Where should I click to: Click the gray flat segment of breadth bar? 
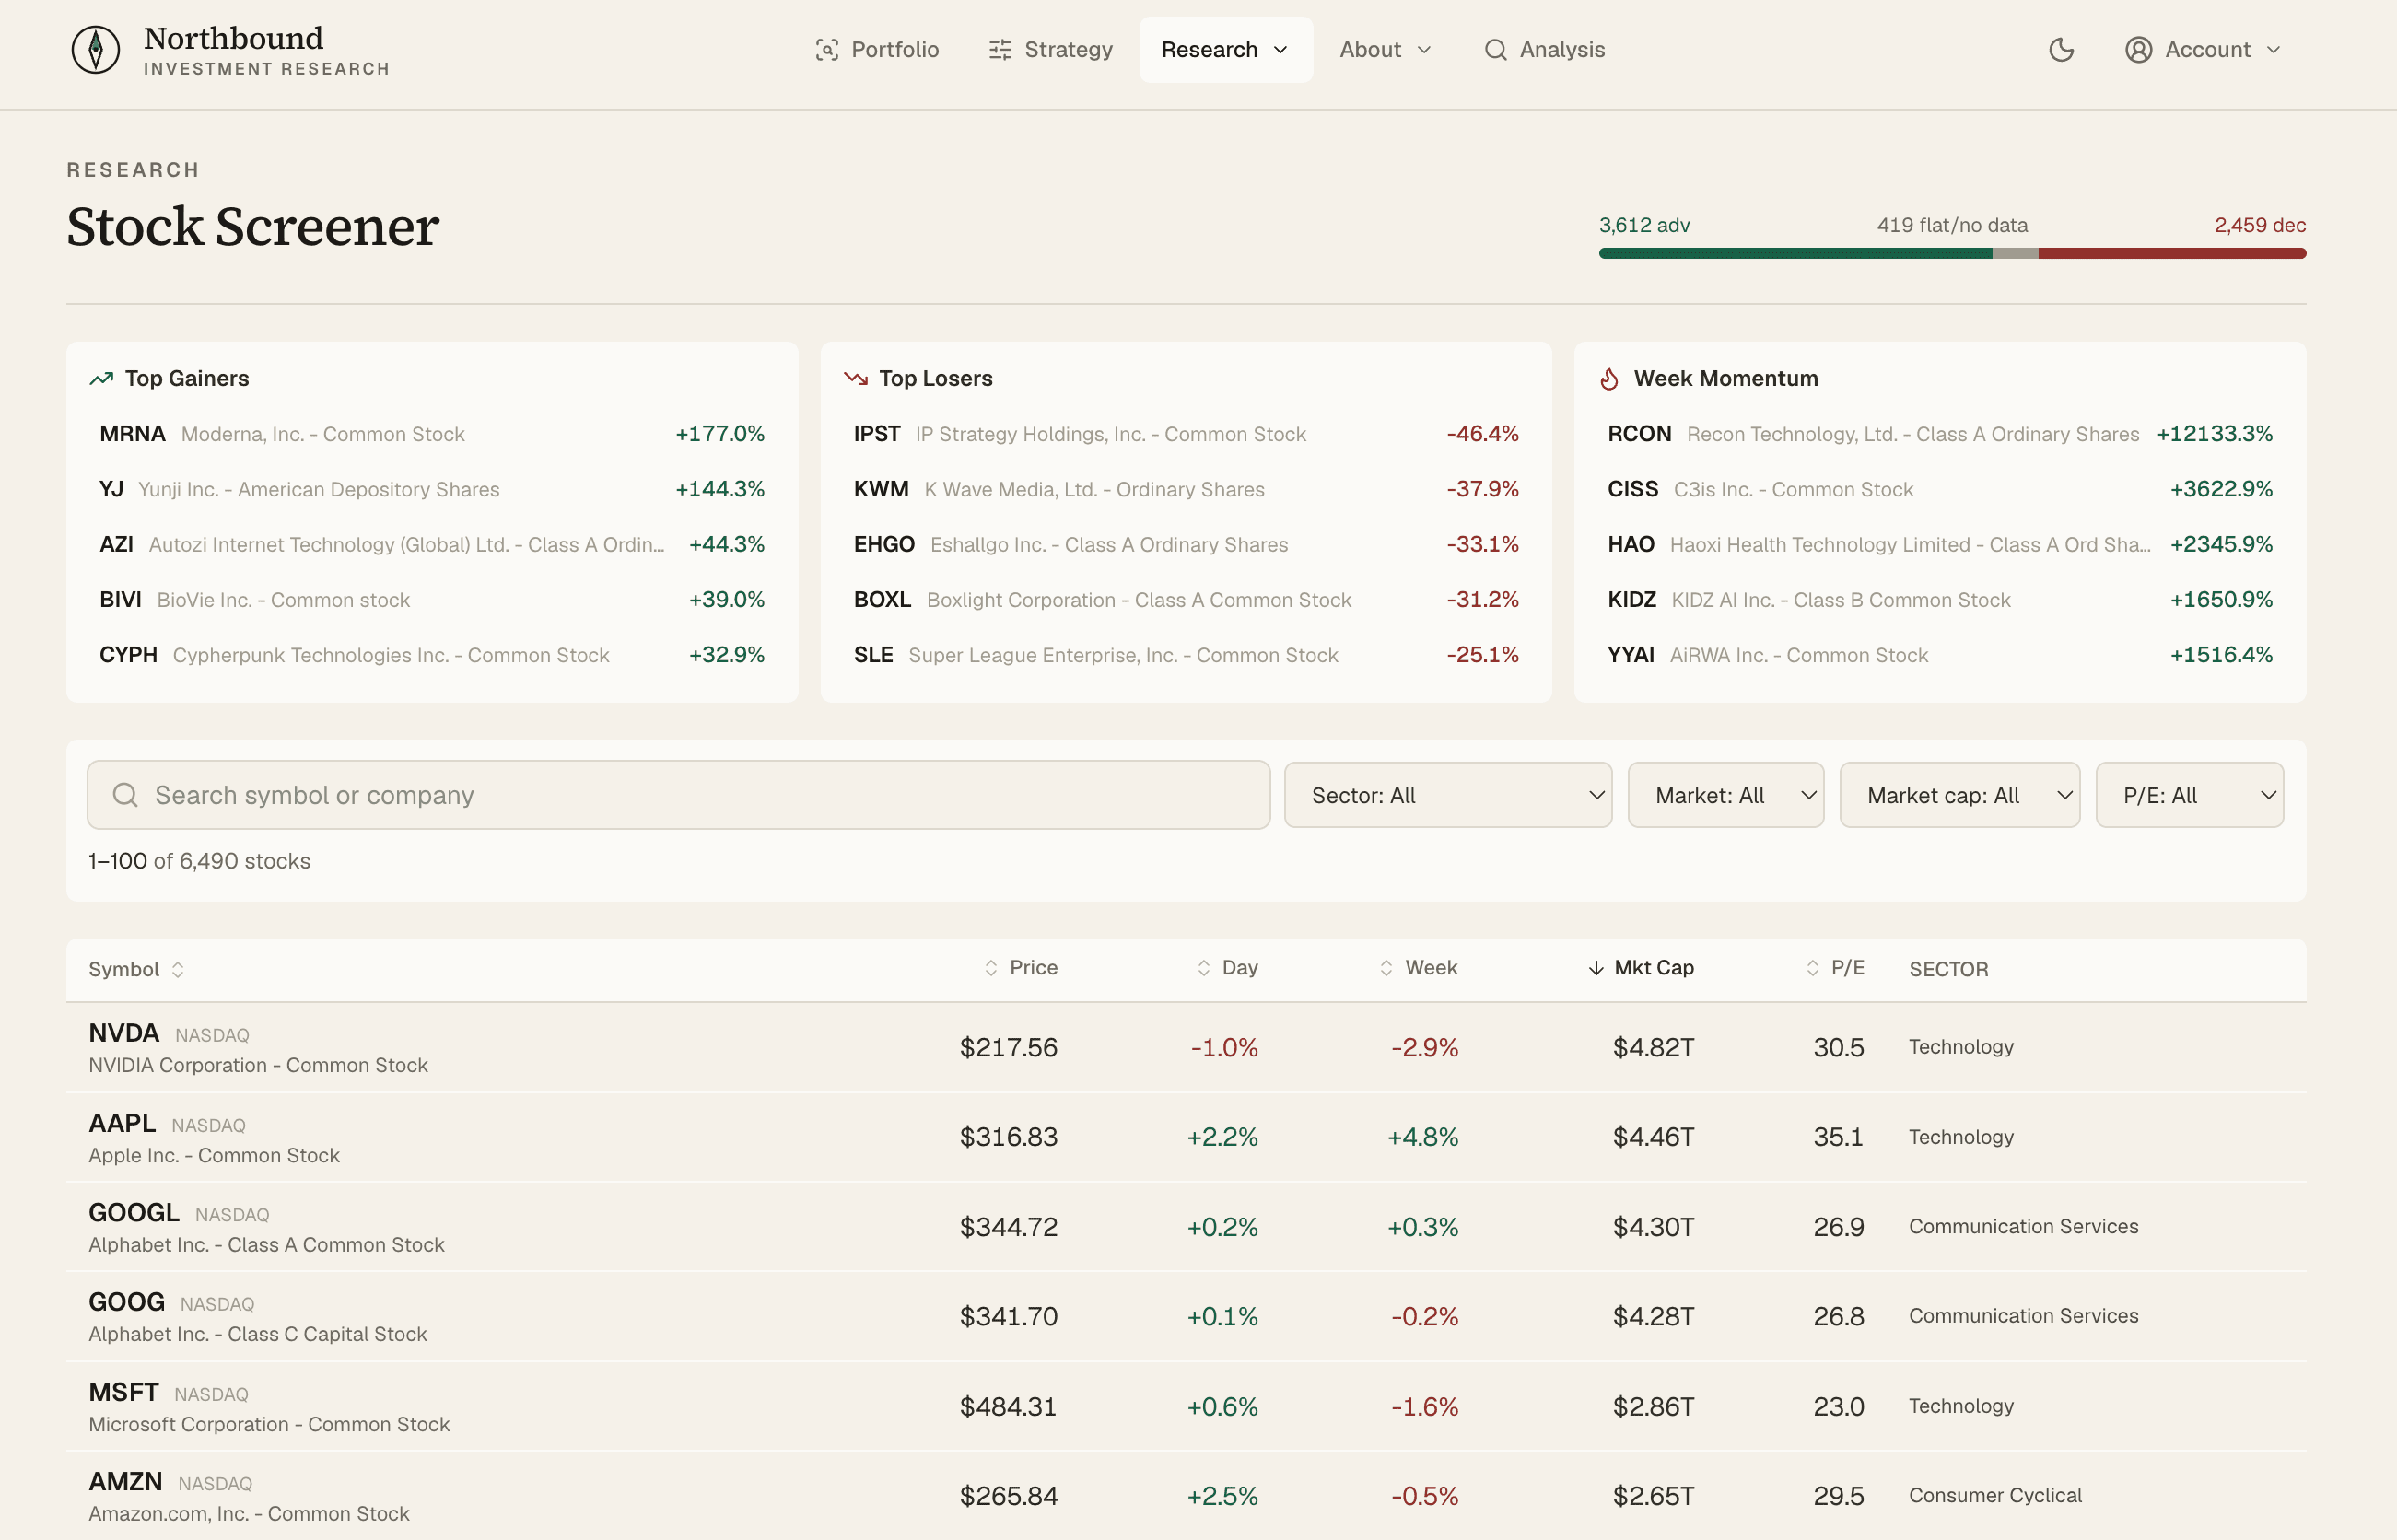pyautogui.click(x=2015, y=254)
